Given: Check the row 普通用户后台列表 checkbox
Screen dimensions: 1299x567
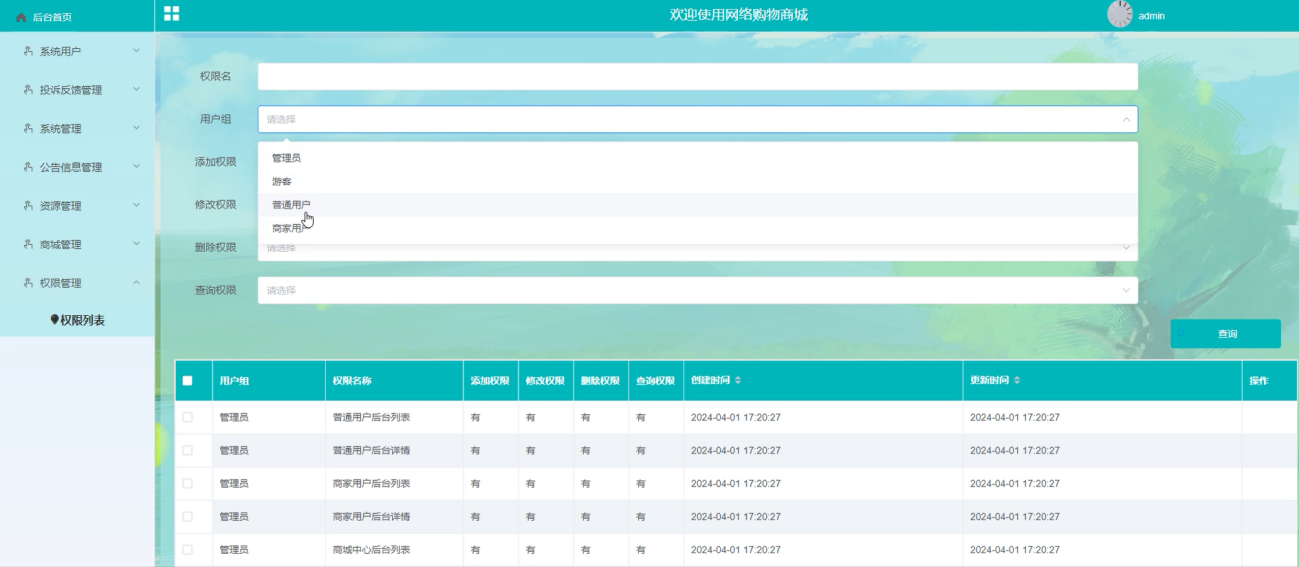Looking at the screenshot, I should click(x=187, y=417).
